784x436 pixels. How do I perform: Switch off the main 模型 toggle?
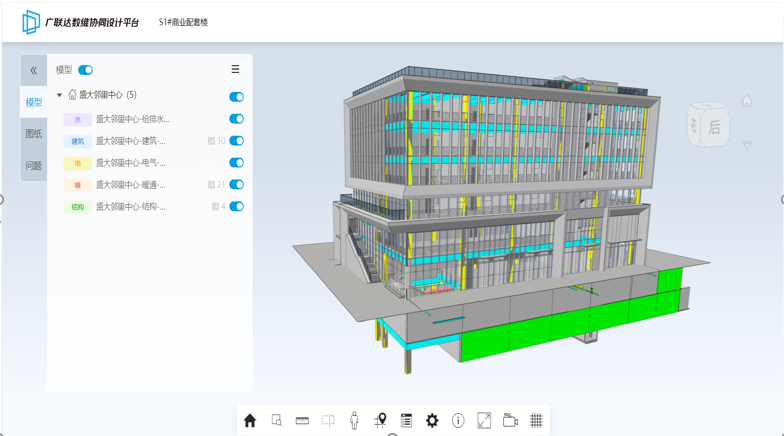[85, 70]
